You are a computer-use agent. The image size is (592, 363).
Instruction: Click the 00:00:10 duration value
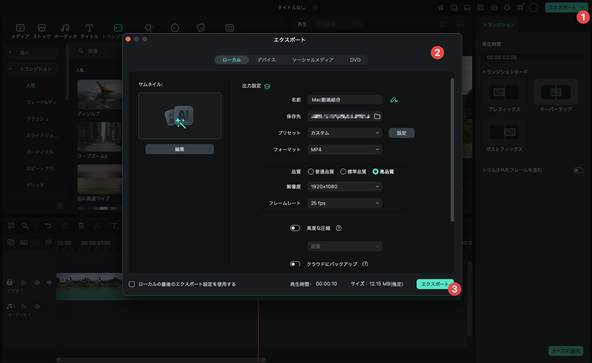point(326,284)
